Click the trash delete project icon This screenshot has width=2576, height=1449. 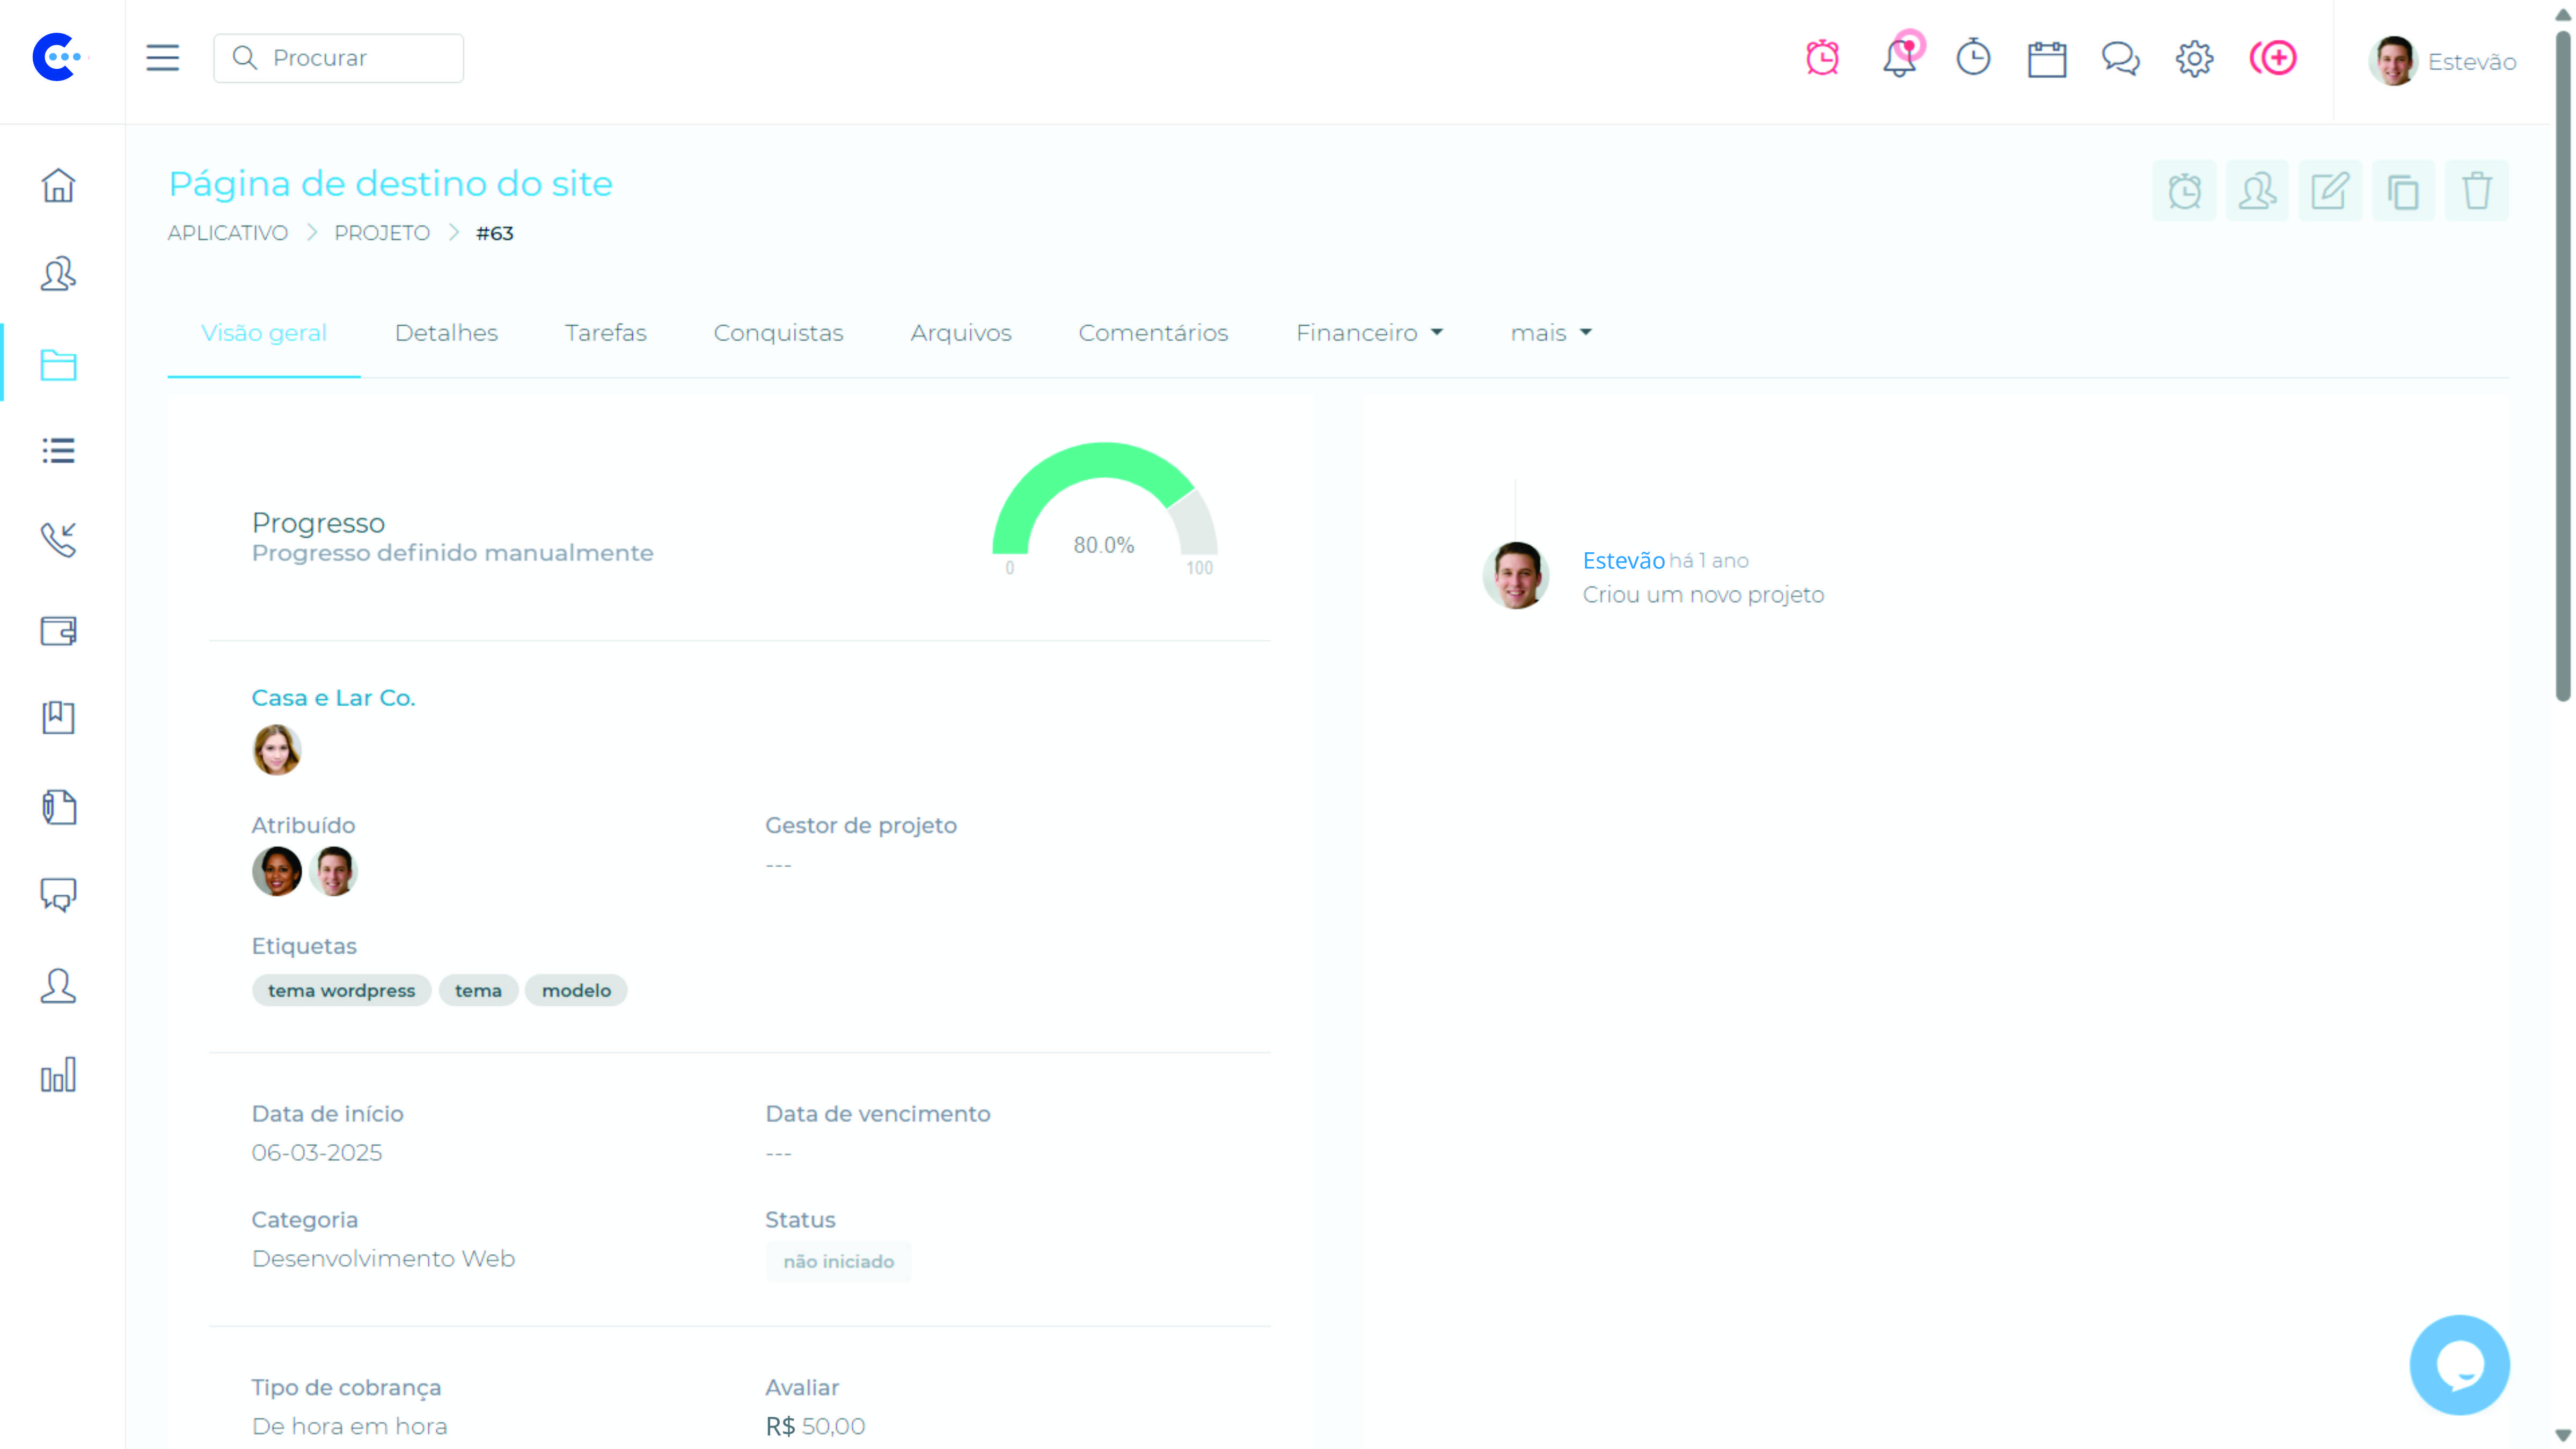[x=2476, y=191]
